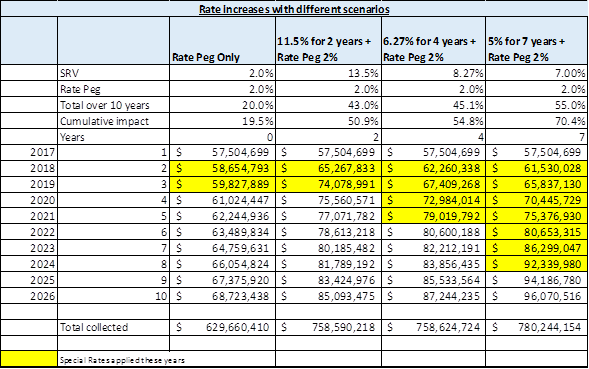Viewport: 589px width, 369px height.
Task: Click the highlighted value 92,339,980
Action: [537, 264]
